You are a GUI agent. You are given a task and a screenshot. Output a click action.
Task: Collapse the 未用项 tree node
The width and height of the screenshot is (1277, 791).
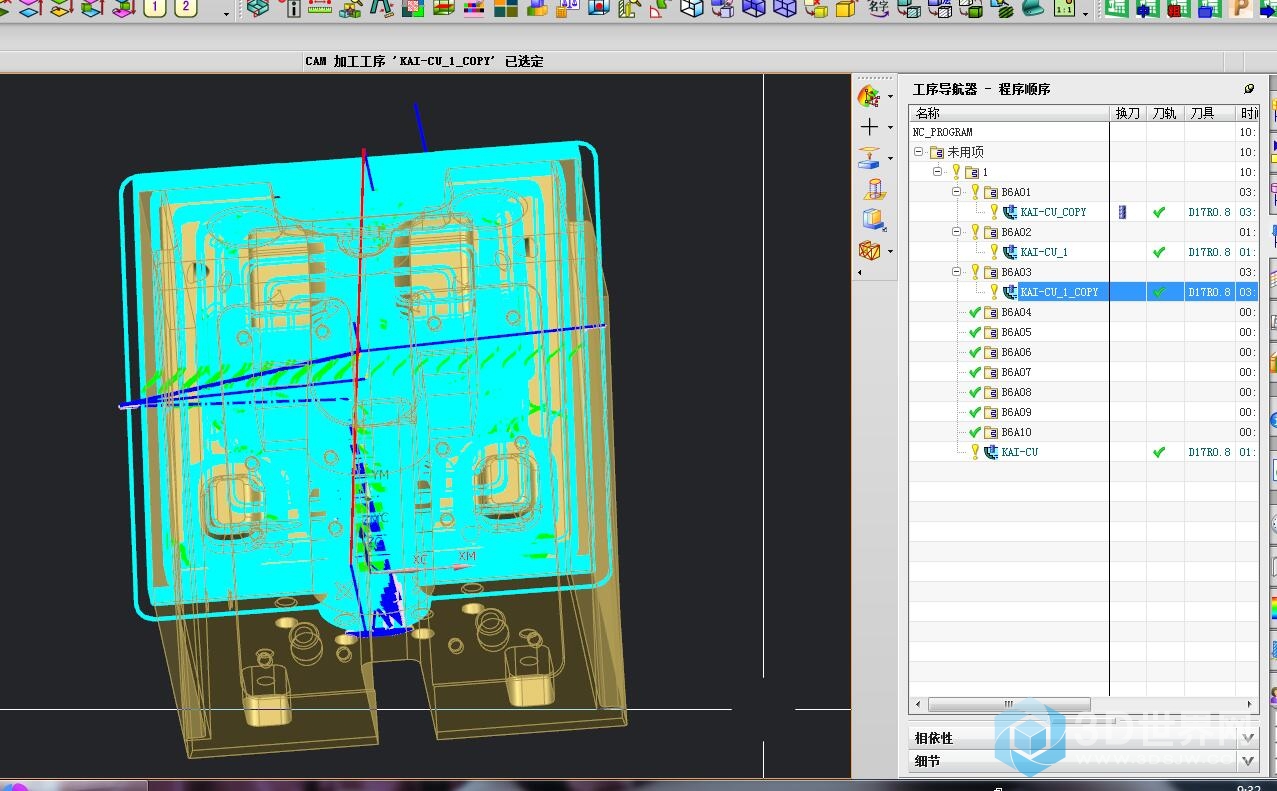[918, 152]
